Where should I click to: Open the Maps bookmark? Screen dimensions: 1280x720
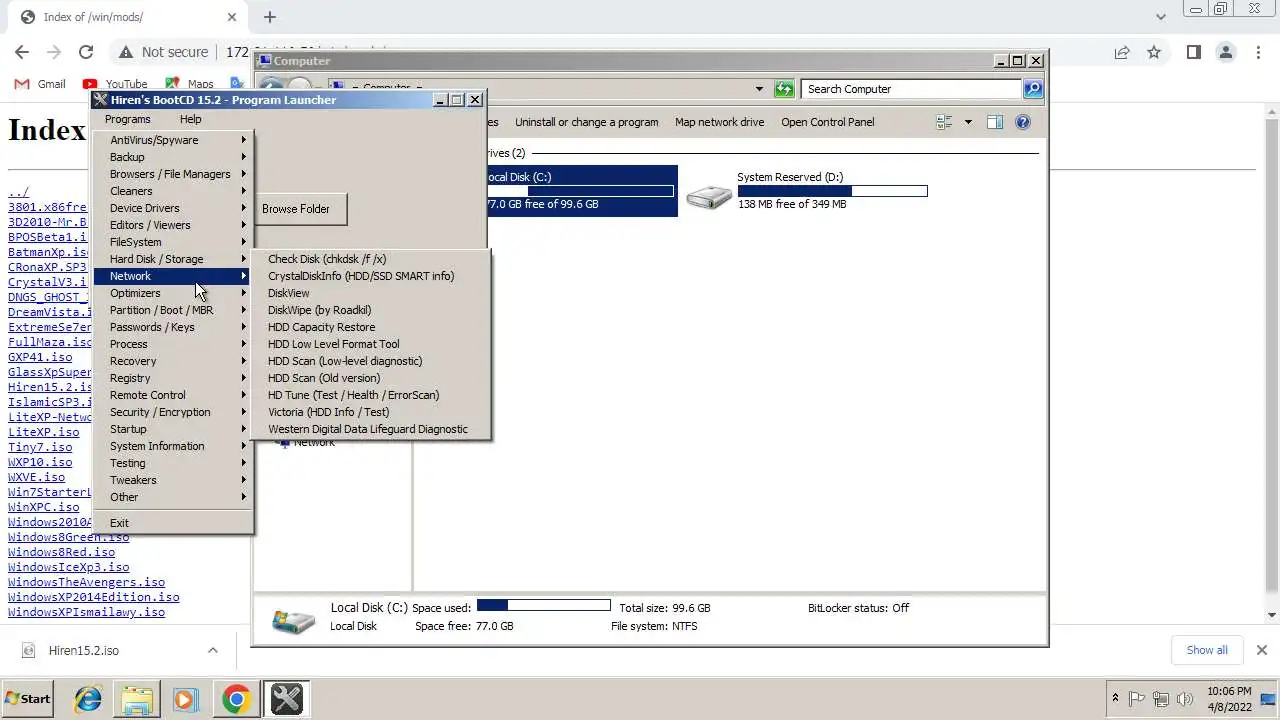pyautogui.click(x=190, y=84)
